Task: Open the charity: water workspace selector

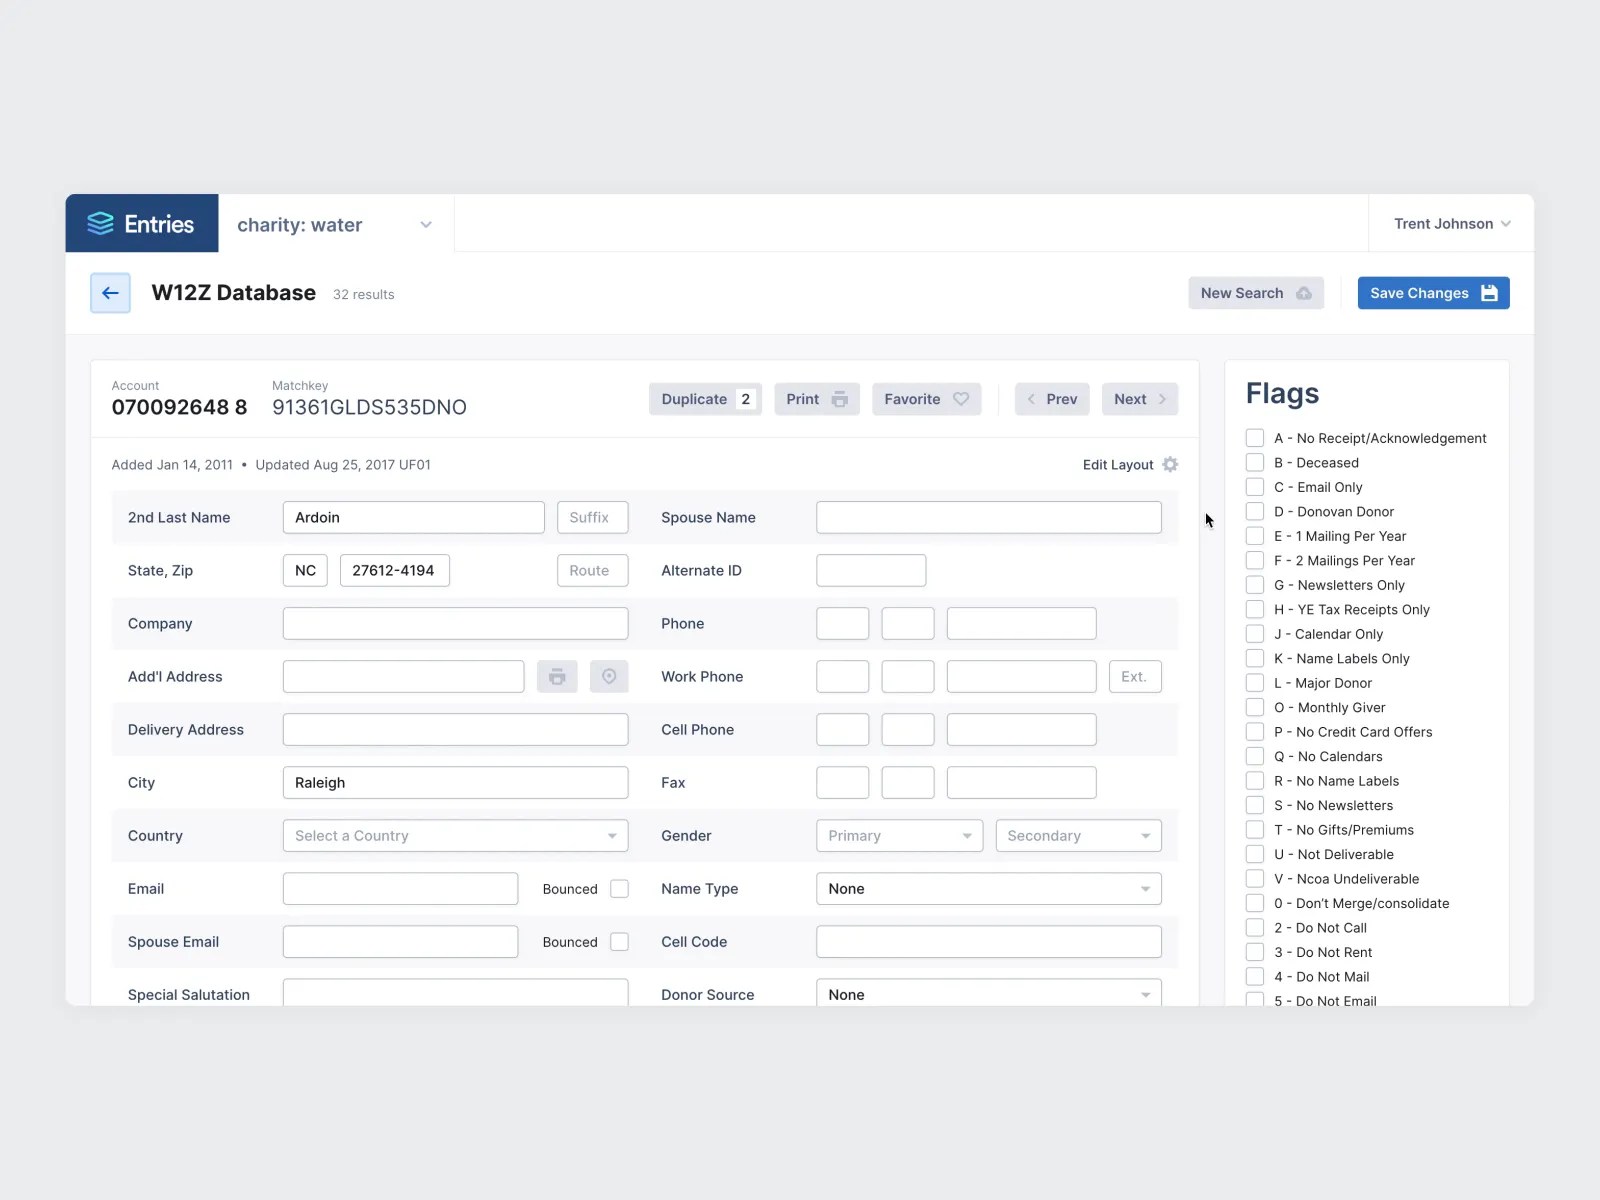Action: [x=333, y=224]
